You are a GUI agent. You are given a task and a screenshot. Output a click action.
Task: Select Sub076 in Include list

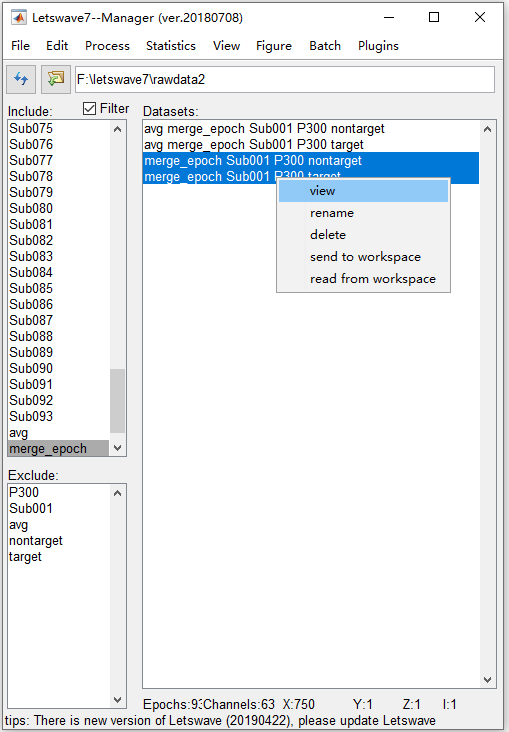tap(59, 144)
